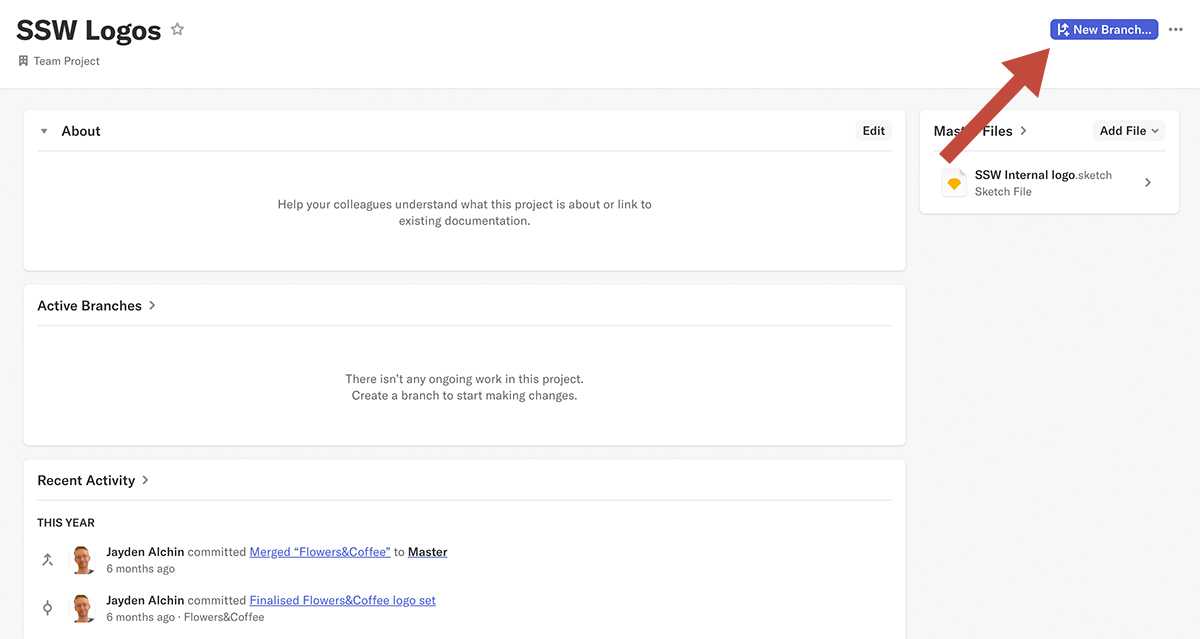Open the Add File dropdown

click(x=1128, y=131)
